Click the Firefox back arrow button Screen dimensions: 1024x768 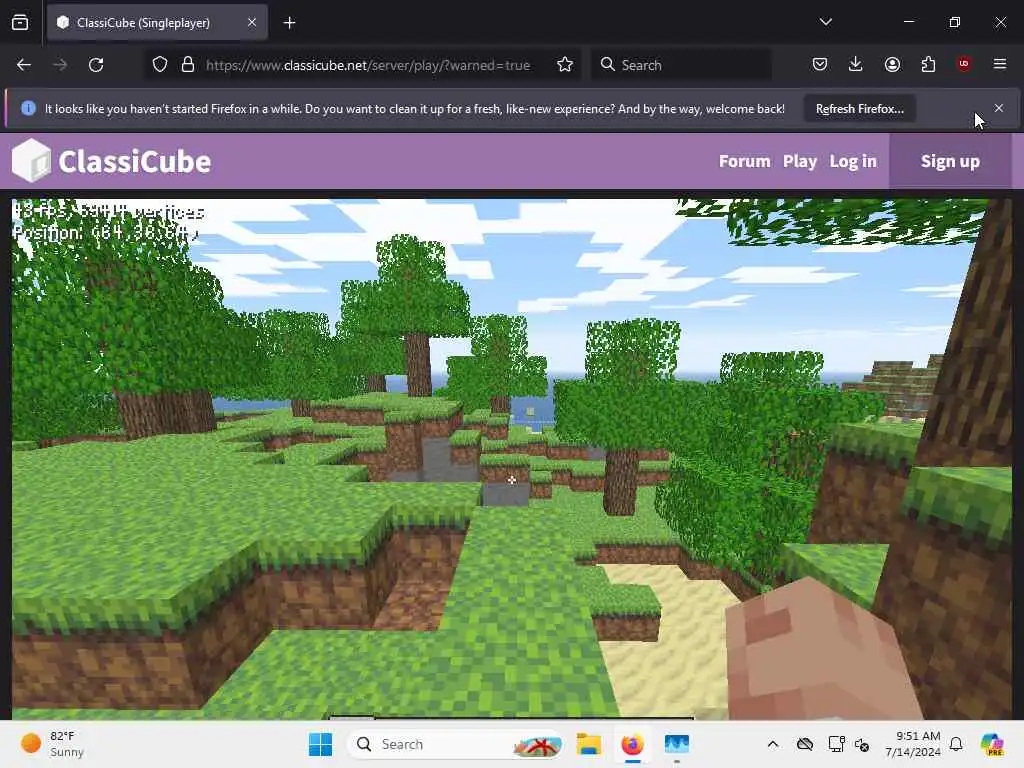24,65
